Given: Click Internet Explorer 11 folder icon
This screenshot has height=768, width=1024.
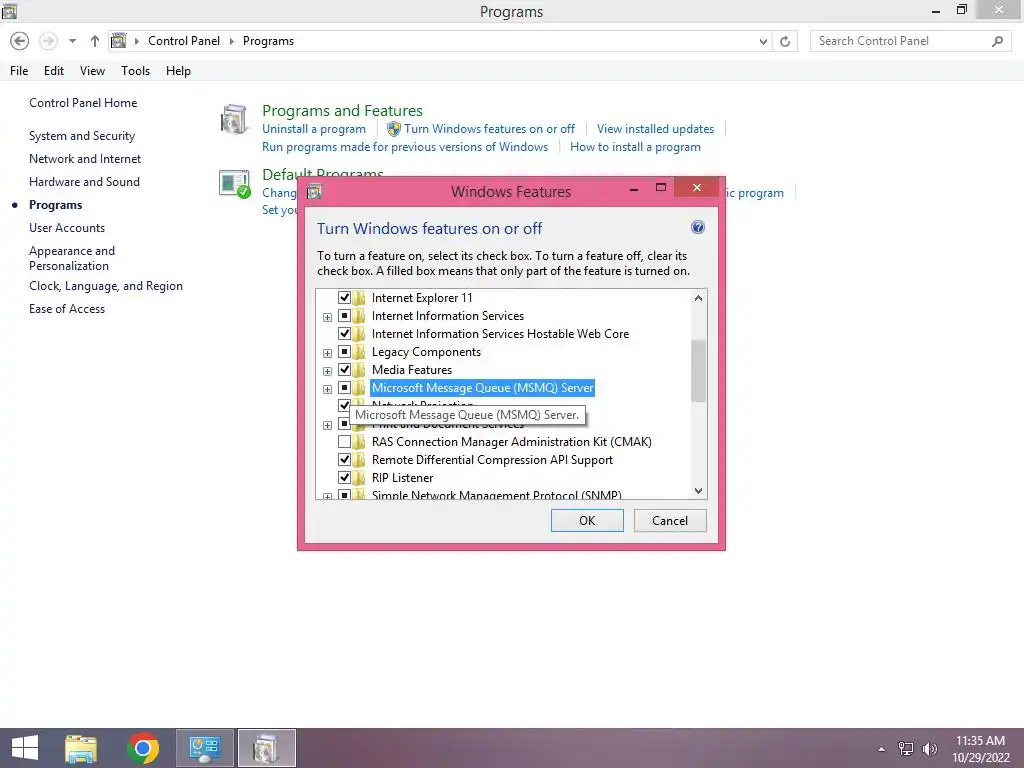Looking at the screenshot, I should [359, 298].
